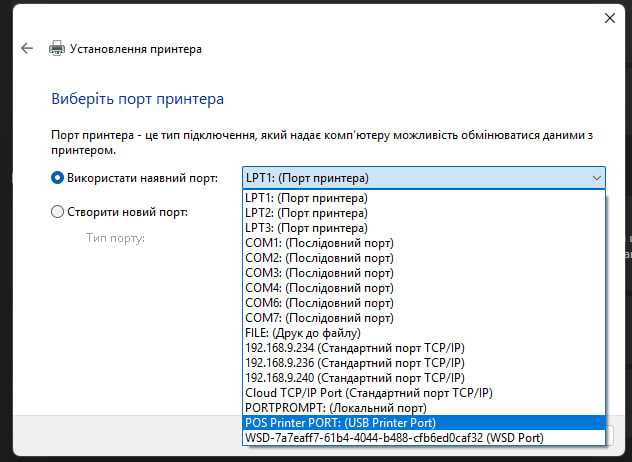Collapse the port dropdown using its chevron

[x=596, y=178]
